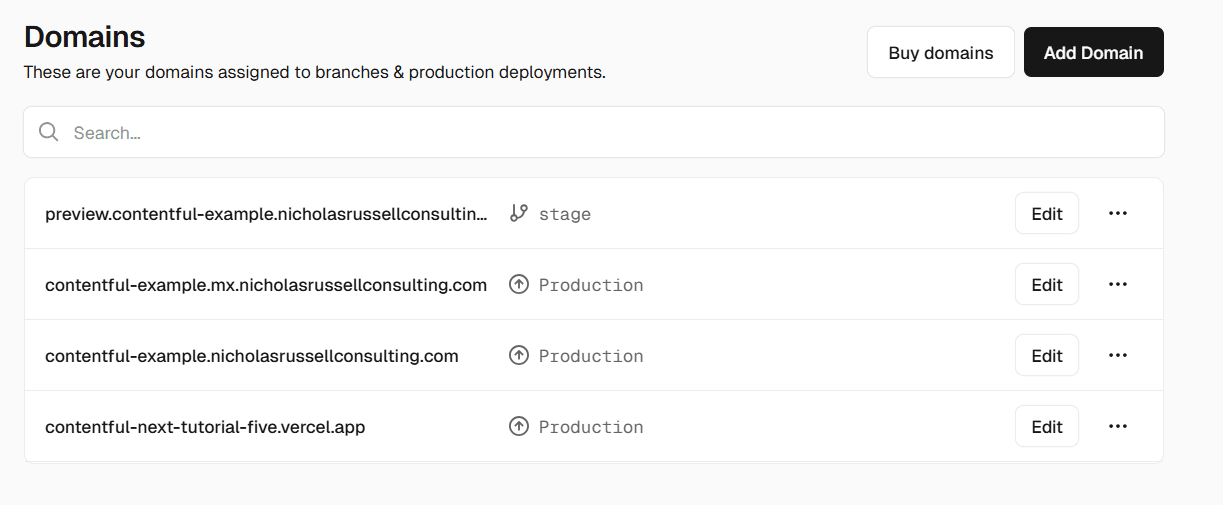
Task: Open three-dot menu for vercel.app domain
Action: 1118,427
